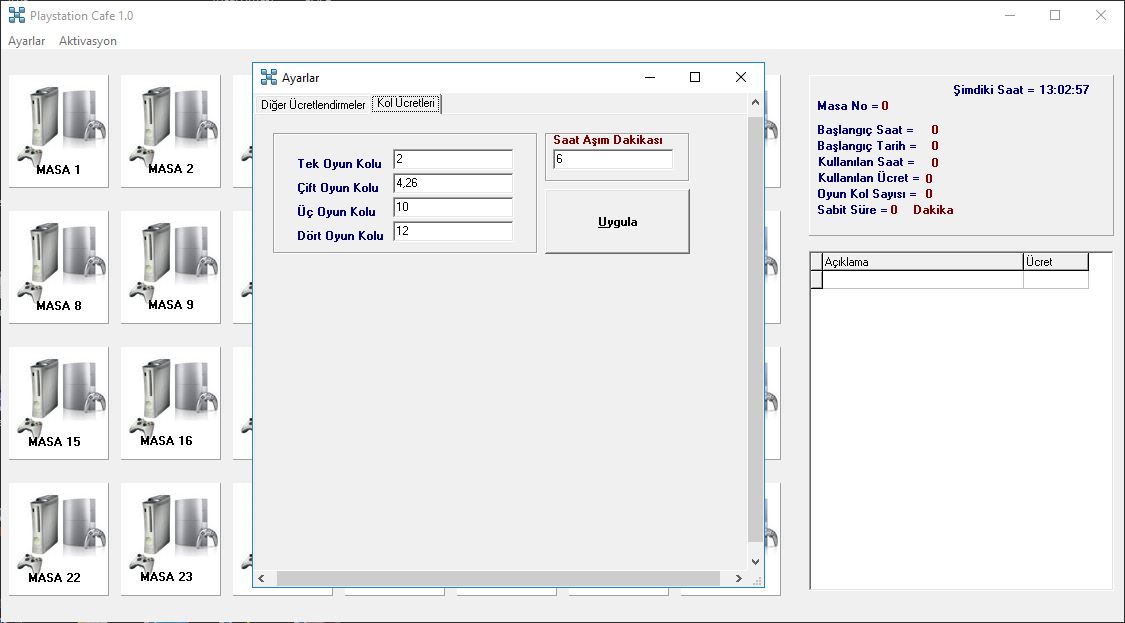Apply settings with the Uygula button
Viewport: 1125px width, 623px height.
tap(617, 222)
